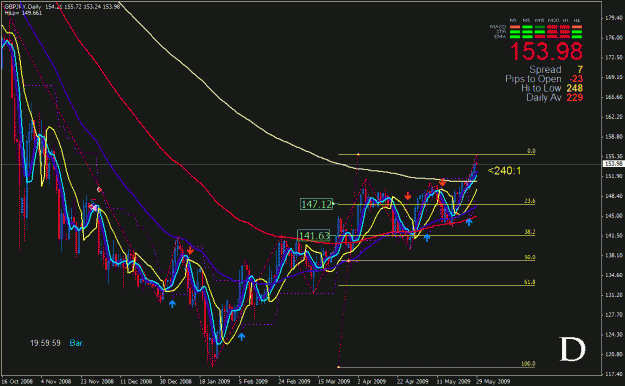Click the GBPJPY Daily symbol label

tap(24, 7)
